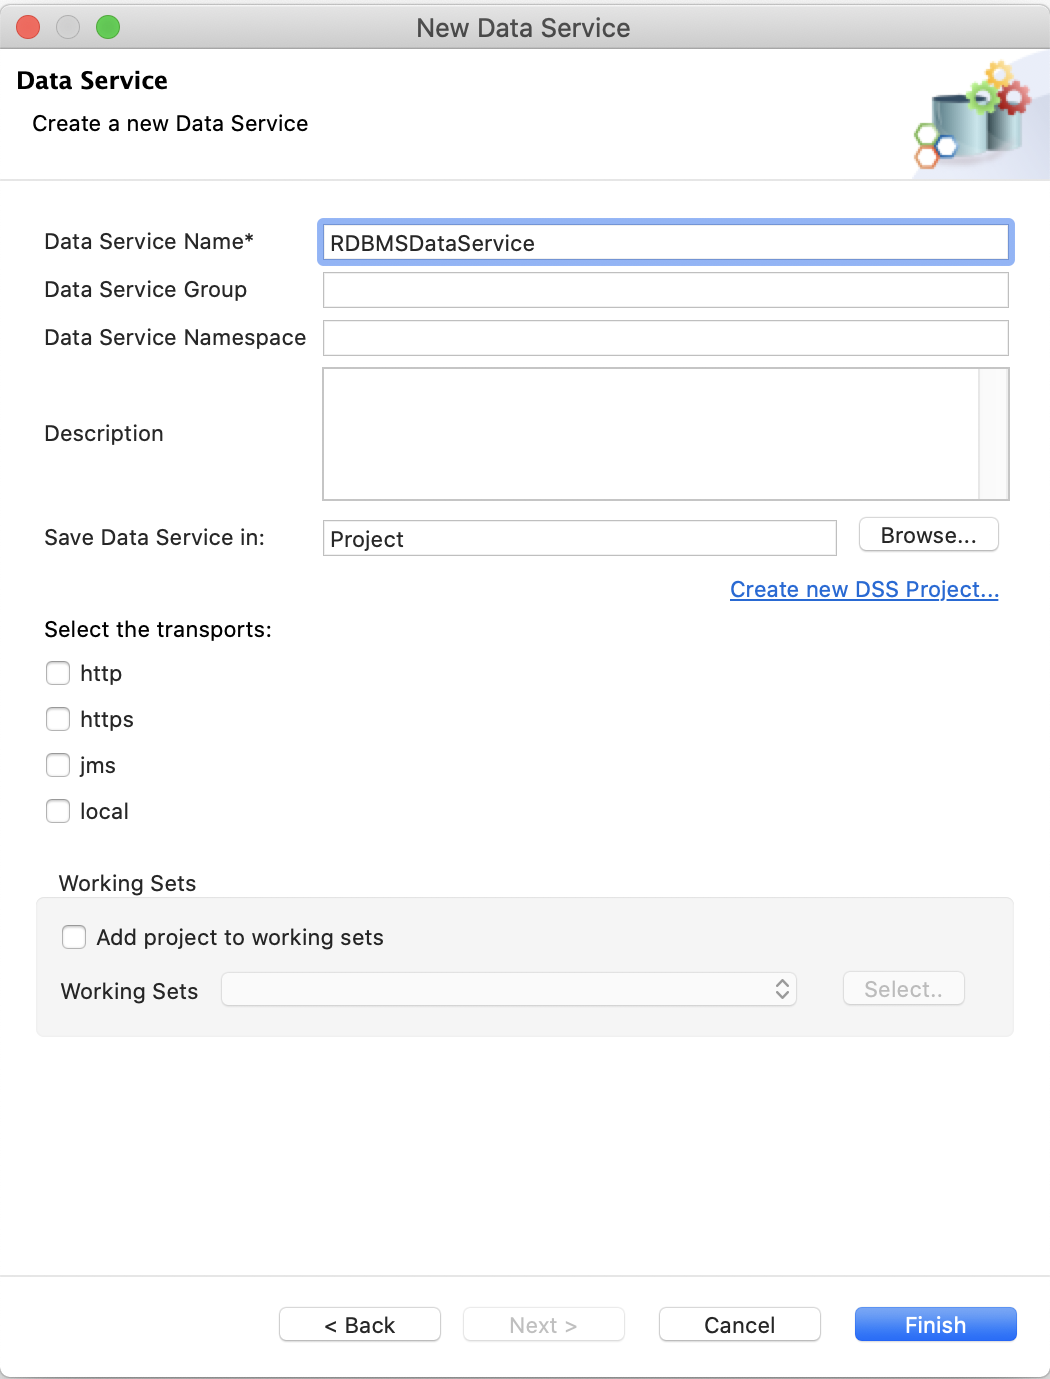The width and height of the screenshot is (1050, 1379).
Task: Enable the http transport checkbox
Action: [58, 673]
